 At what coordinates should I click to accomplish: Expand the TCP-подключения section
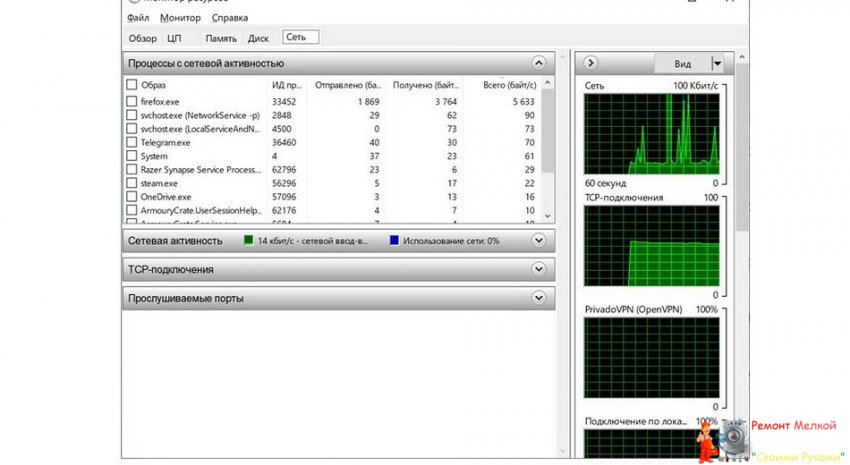pyautogui.click(x=540, y=269)
